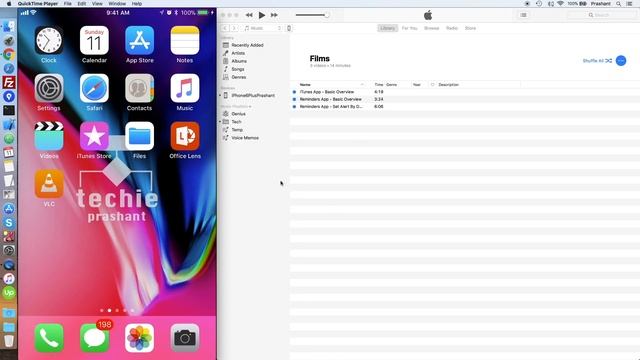The width and height of the screenshot is (640, 360).
Task: Tap the App Store icon on iPhone
Action: (140, 41)
